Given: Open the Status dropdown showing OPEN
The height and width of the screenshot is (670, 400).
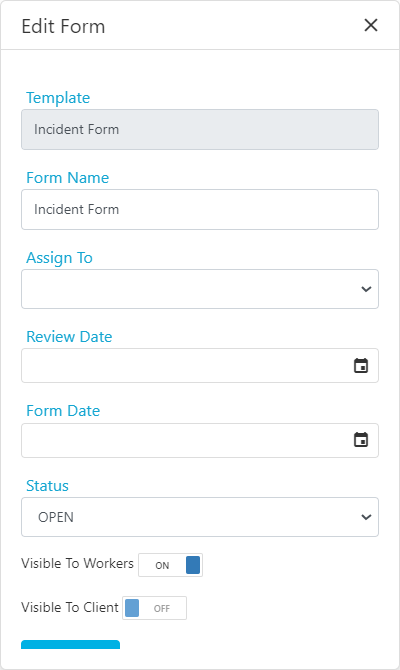Looking at the screenshot, I should tap(200, 517).
